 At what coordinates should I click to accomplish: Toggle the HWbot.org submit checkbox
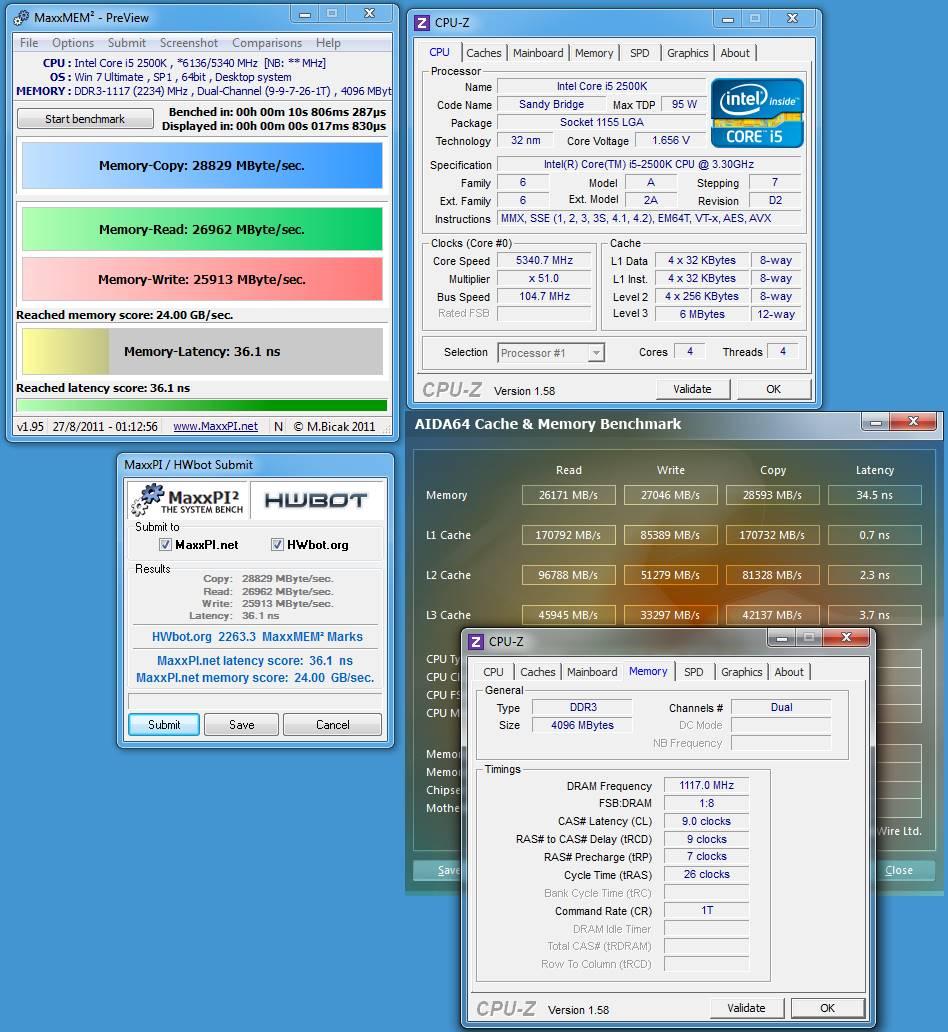[277, 544]
